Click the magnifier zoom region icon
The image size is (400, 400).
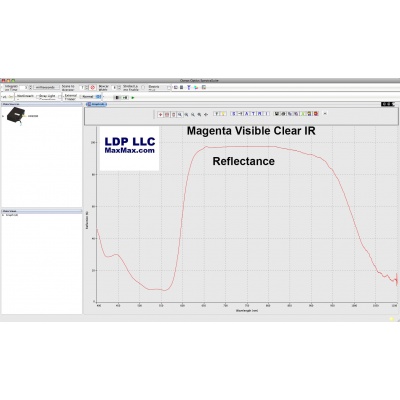tap(180, 114)
